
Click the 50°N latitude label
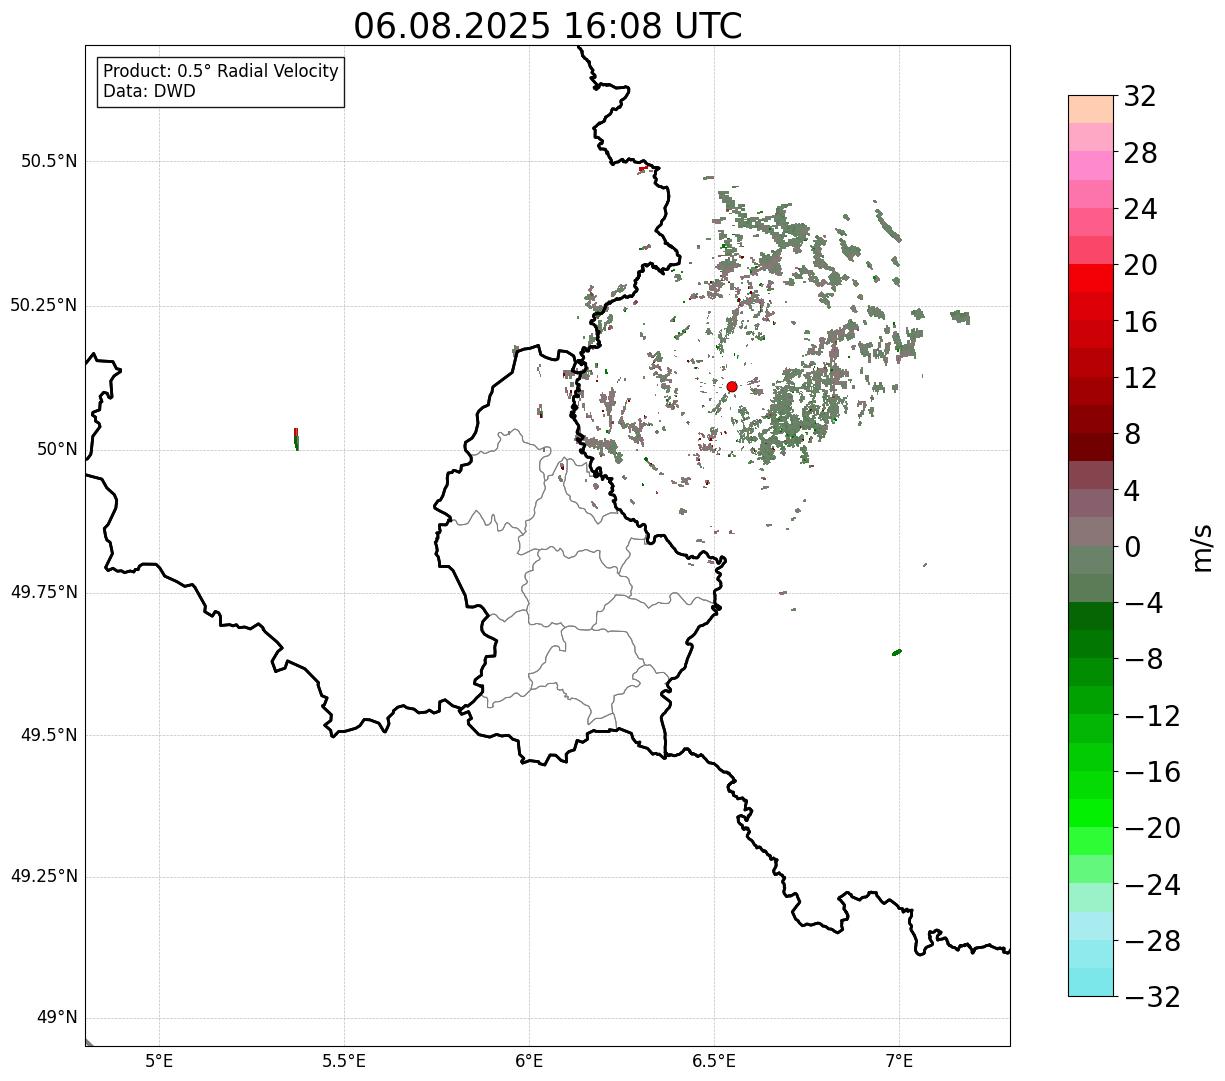57,449
